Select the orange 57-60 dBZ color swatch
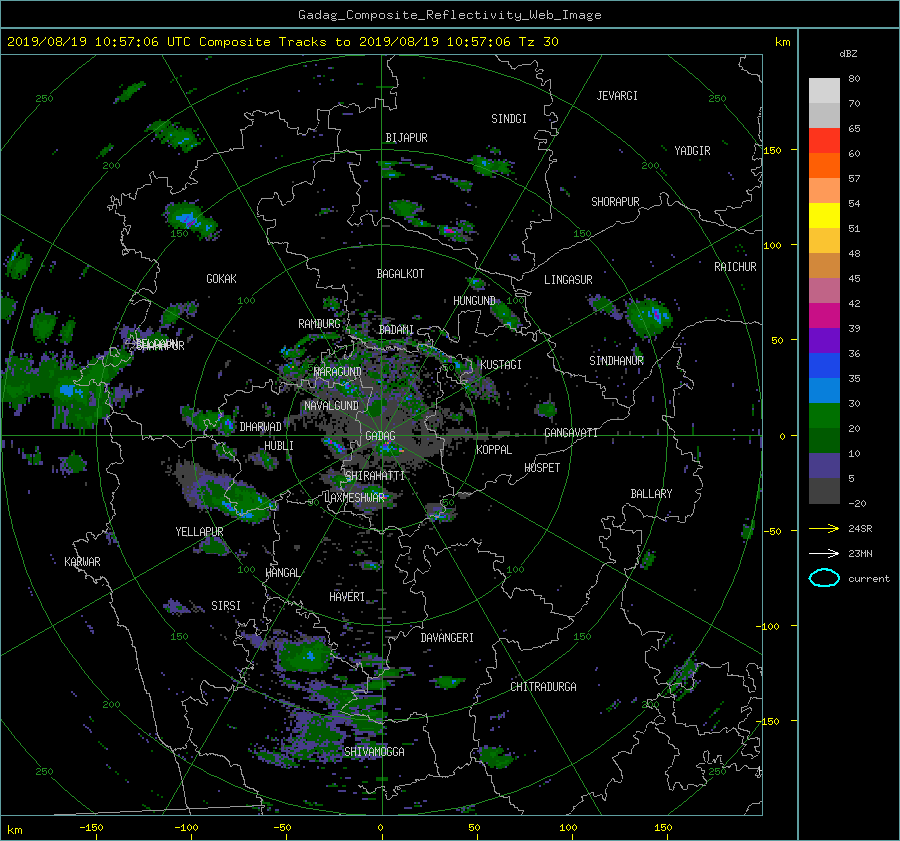Image resolution: width=900 pixels, height=841 pixels. (824, 166)
